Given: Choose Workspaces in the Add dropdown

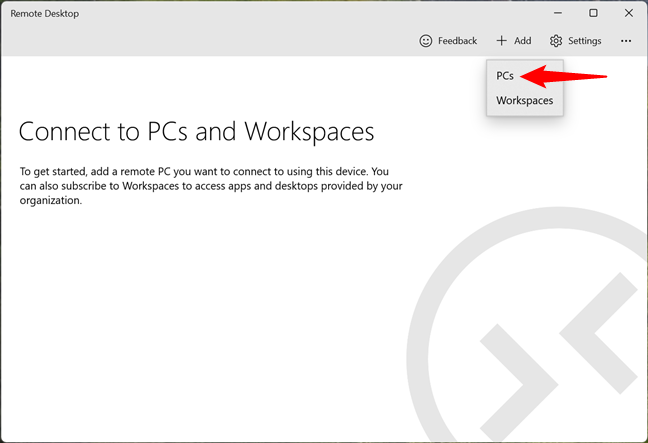Looking at the screenshot, I should point(524,100).
